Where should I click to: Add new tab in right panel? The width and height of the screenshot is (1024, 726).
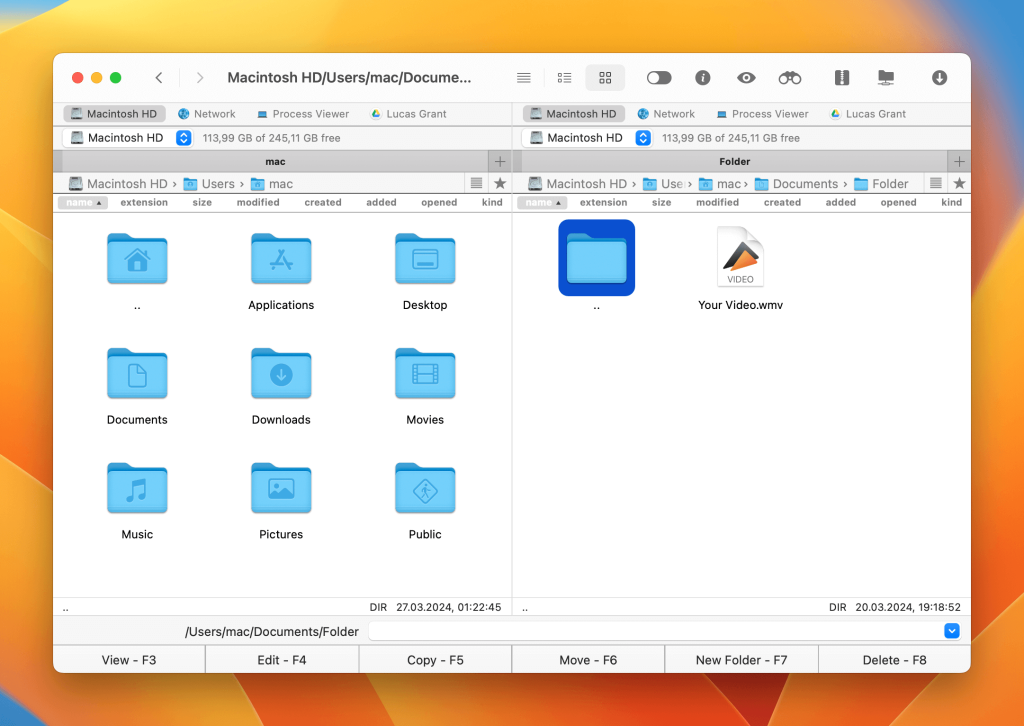(x=959, y=161)
